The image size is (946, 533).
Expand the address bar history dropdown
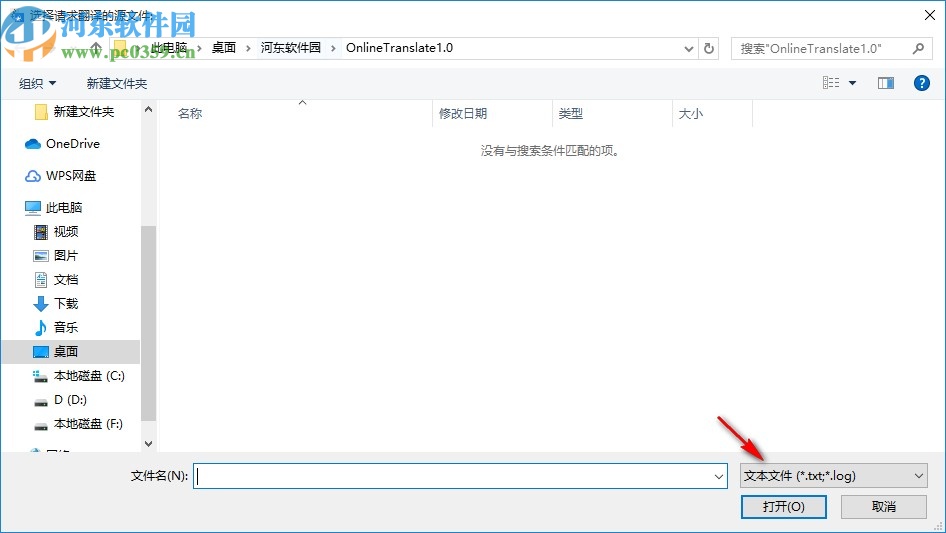(688, 49)
